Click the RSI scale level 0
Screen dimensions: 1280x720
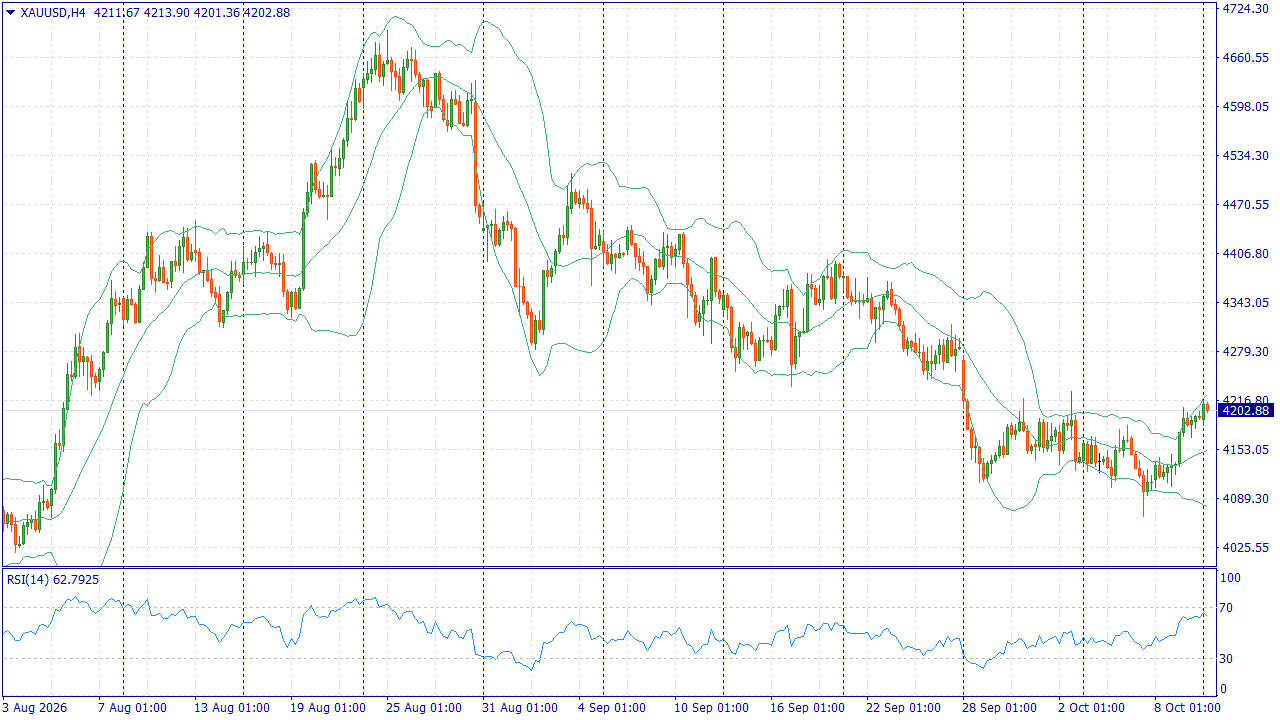click(x=1225, y=689)
